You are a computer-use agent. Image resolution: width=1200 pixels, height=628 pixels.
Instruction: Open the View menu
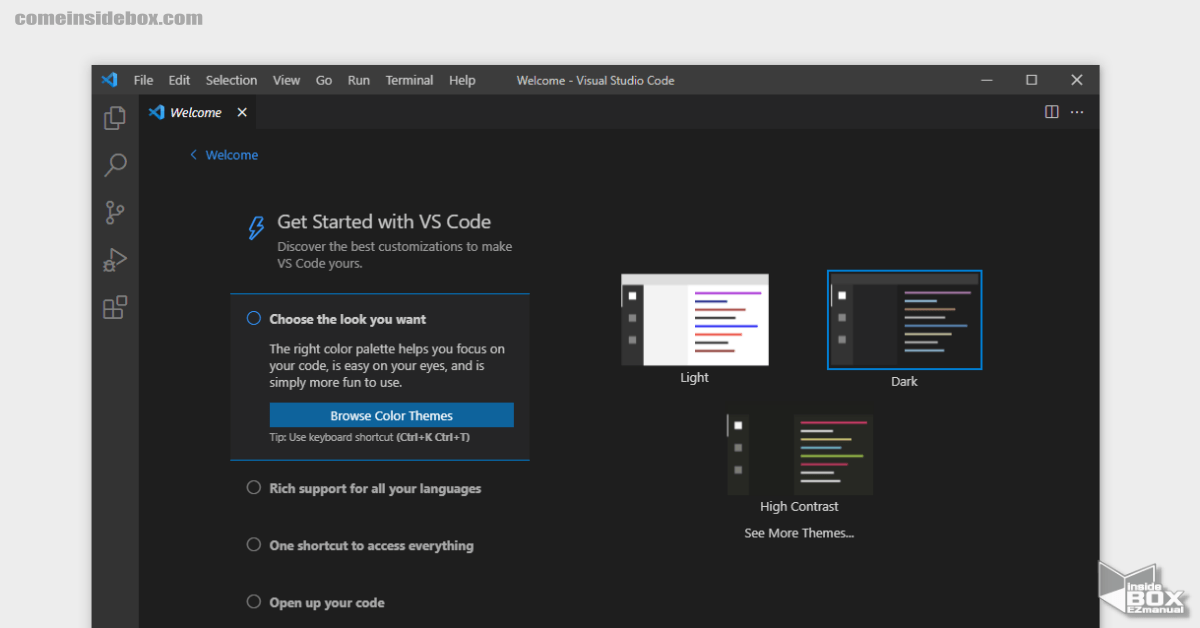286,80
